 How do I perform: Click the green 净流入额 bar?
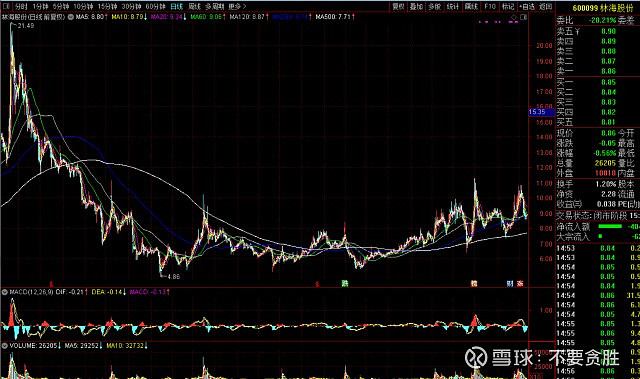coord(610,226)
